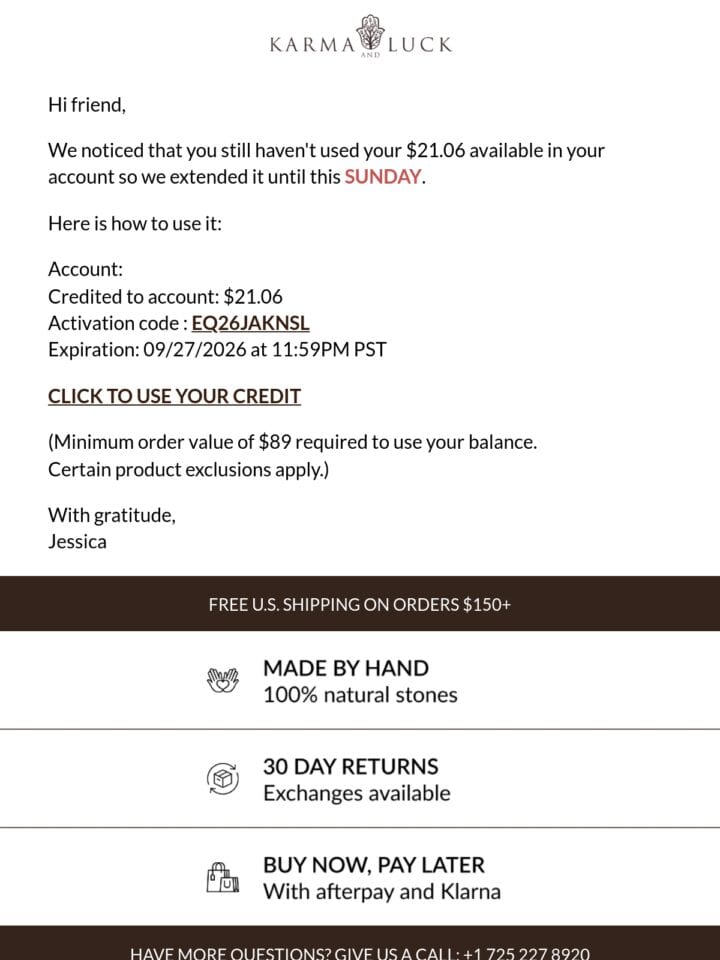
Task: Click the MADE BY HAND heading
Action: (x=346, y=668)
